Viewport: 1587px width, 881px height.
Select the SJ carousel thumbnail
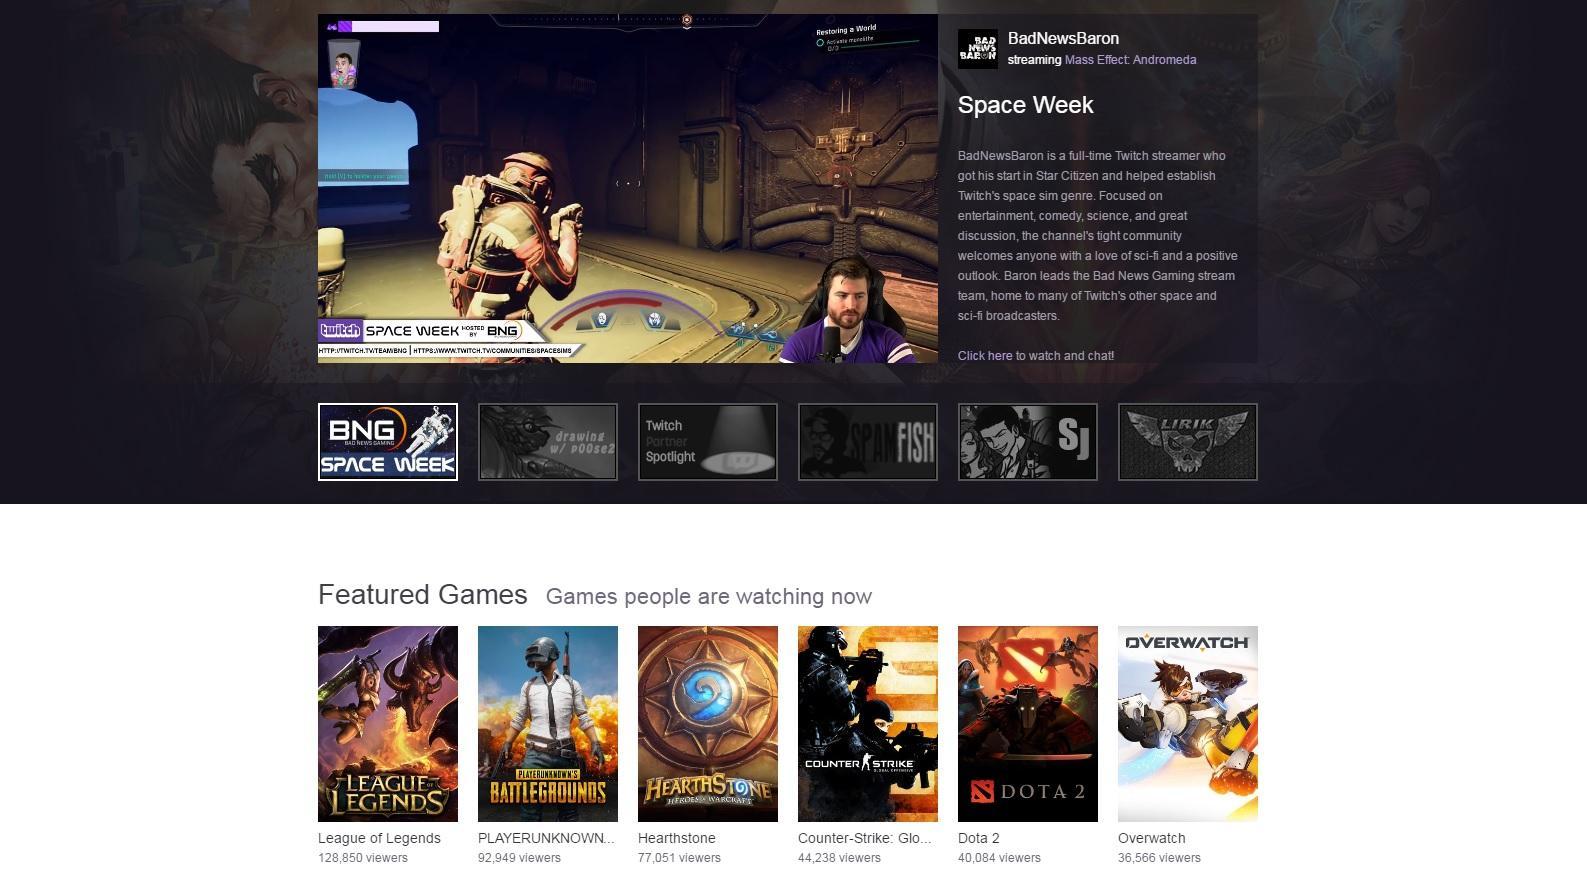tap(1028, 442)
